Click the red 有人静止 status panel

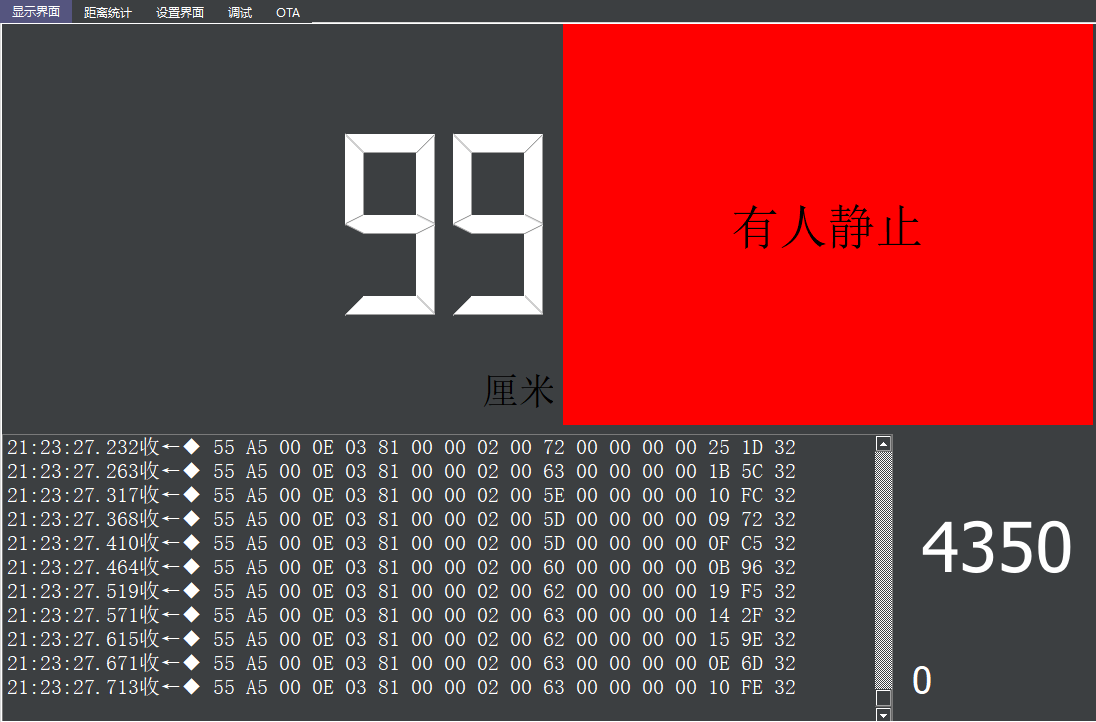[828, 226]
